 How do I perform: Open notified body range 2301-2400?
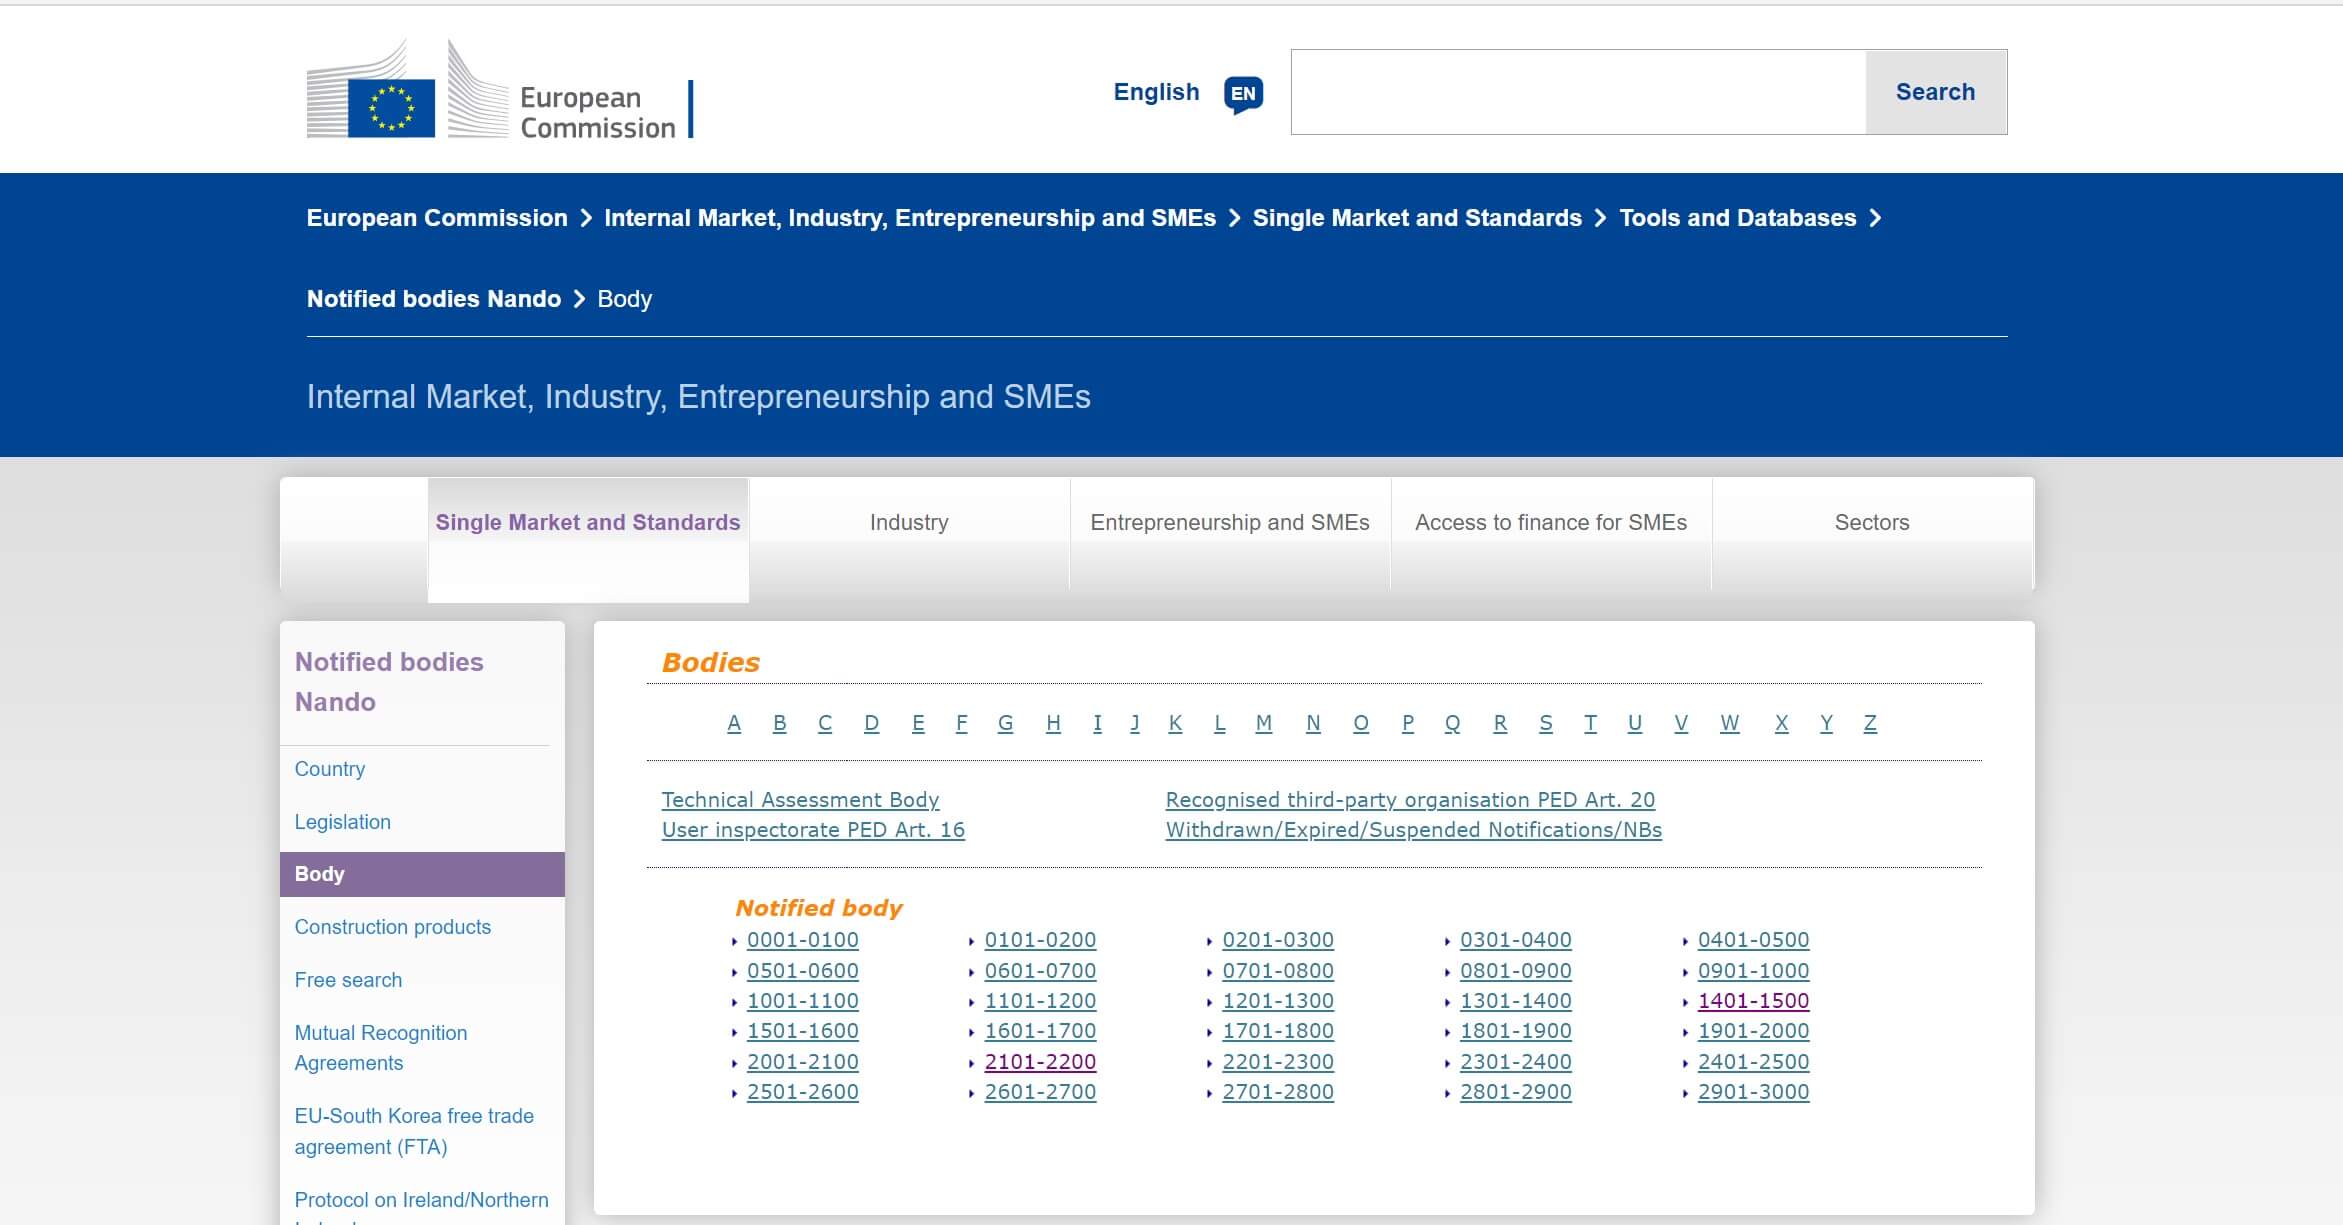coord(1516,1062)
